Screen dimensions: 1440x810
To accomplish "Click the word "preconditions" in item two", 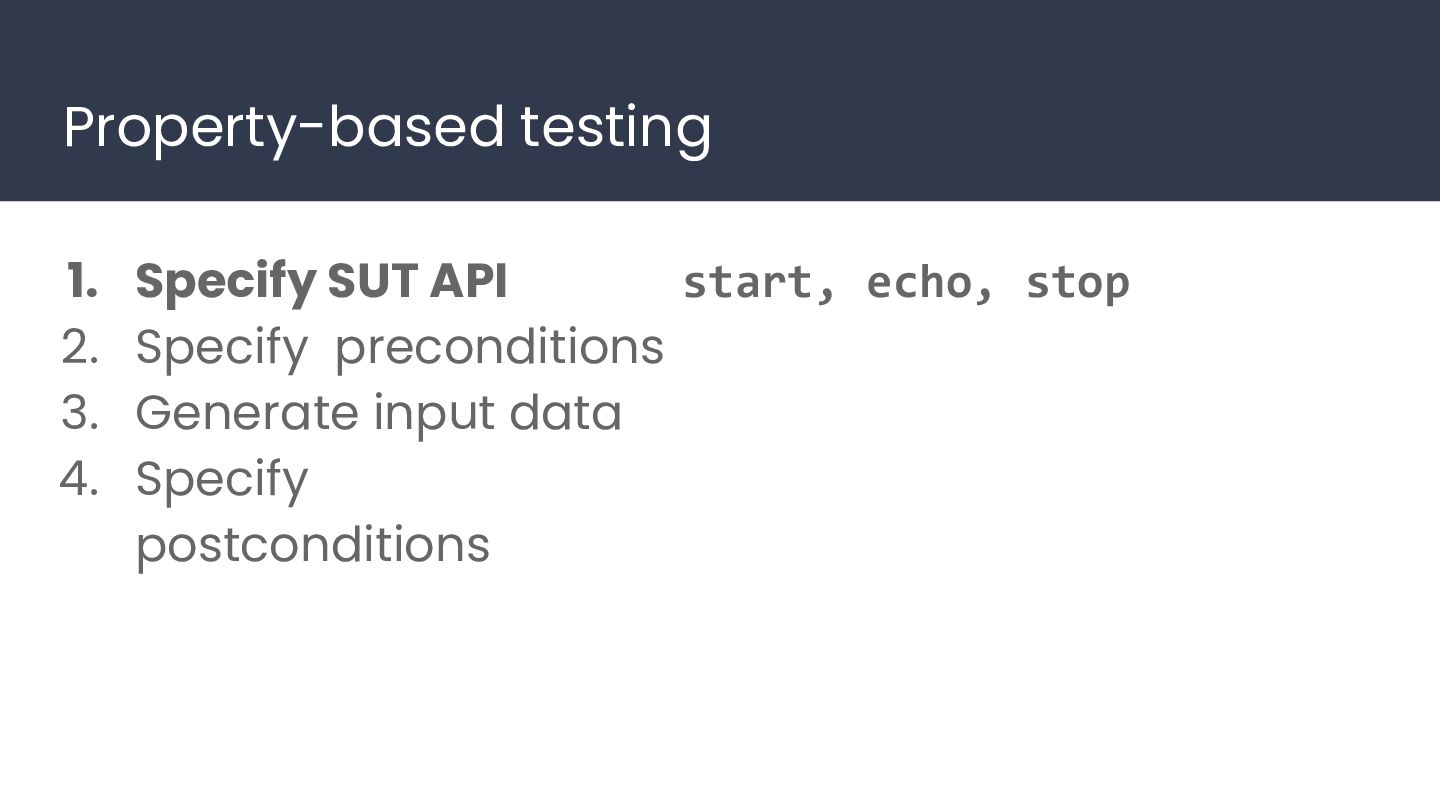I will click(499, 348).
